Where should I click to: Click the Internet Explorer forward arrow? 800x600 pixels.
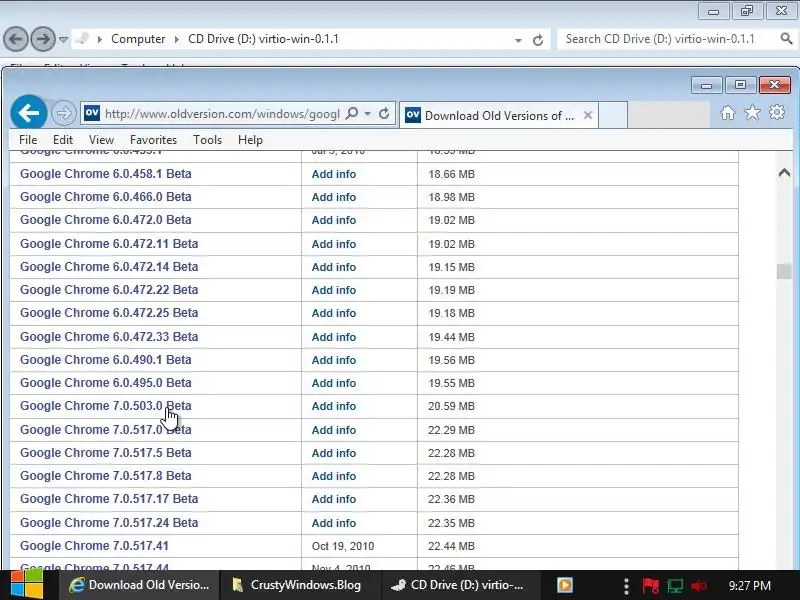pos(63,113)
